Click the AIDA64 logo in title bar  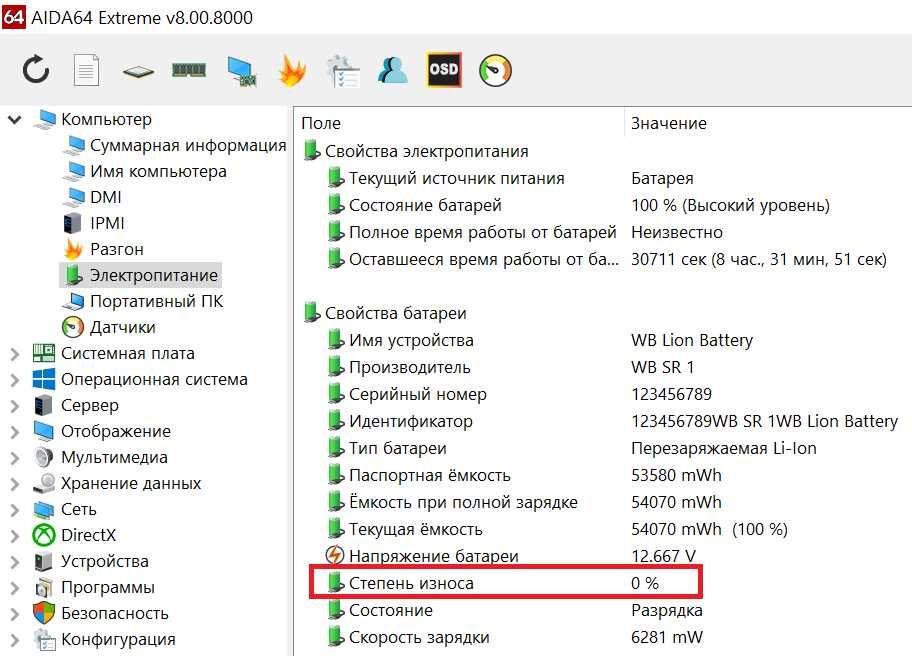point(13,16)
